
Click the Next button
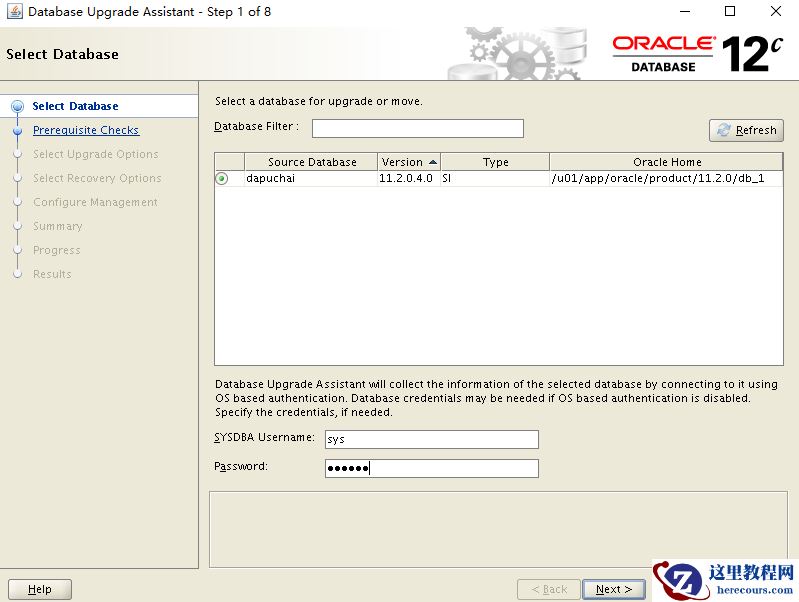pyautogui.click(x=614, y=589)
